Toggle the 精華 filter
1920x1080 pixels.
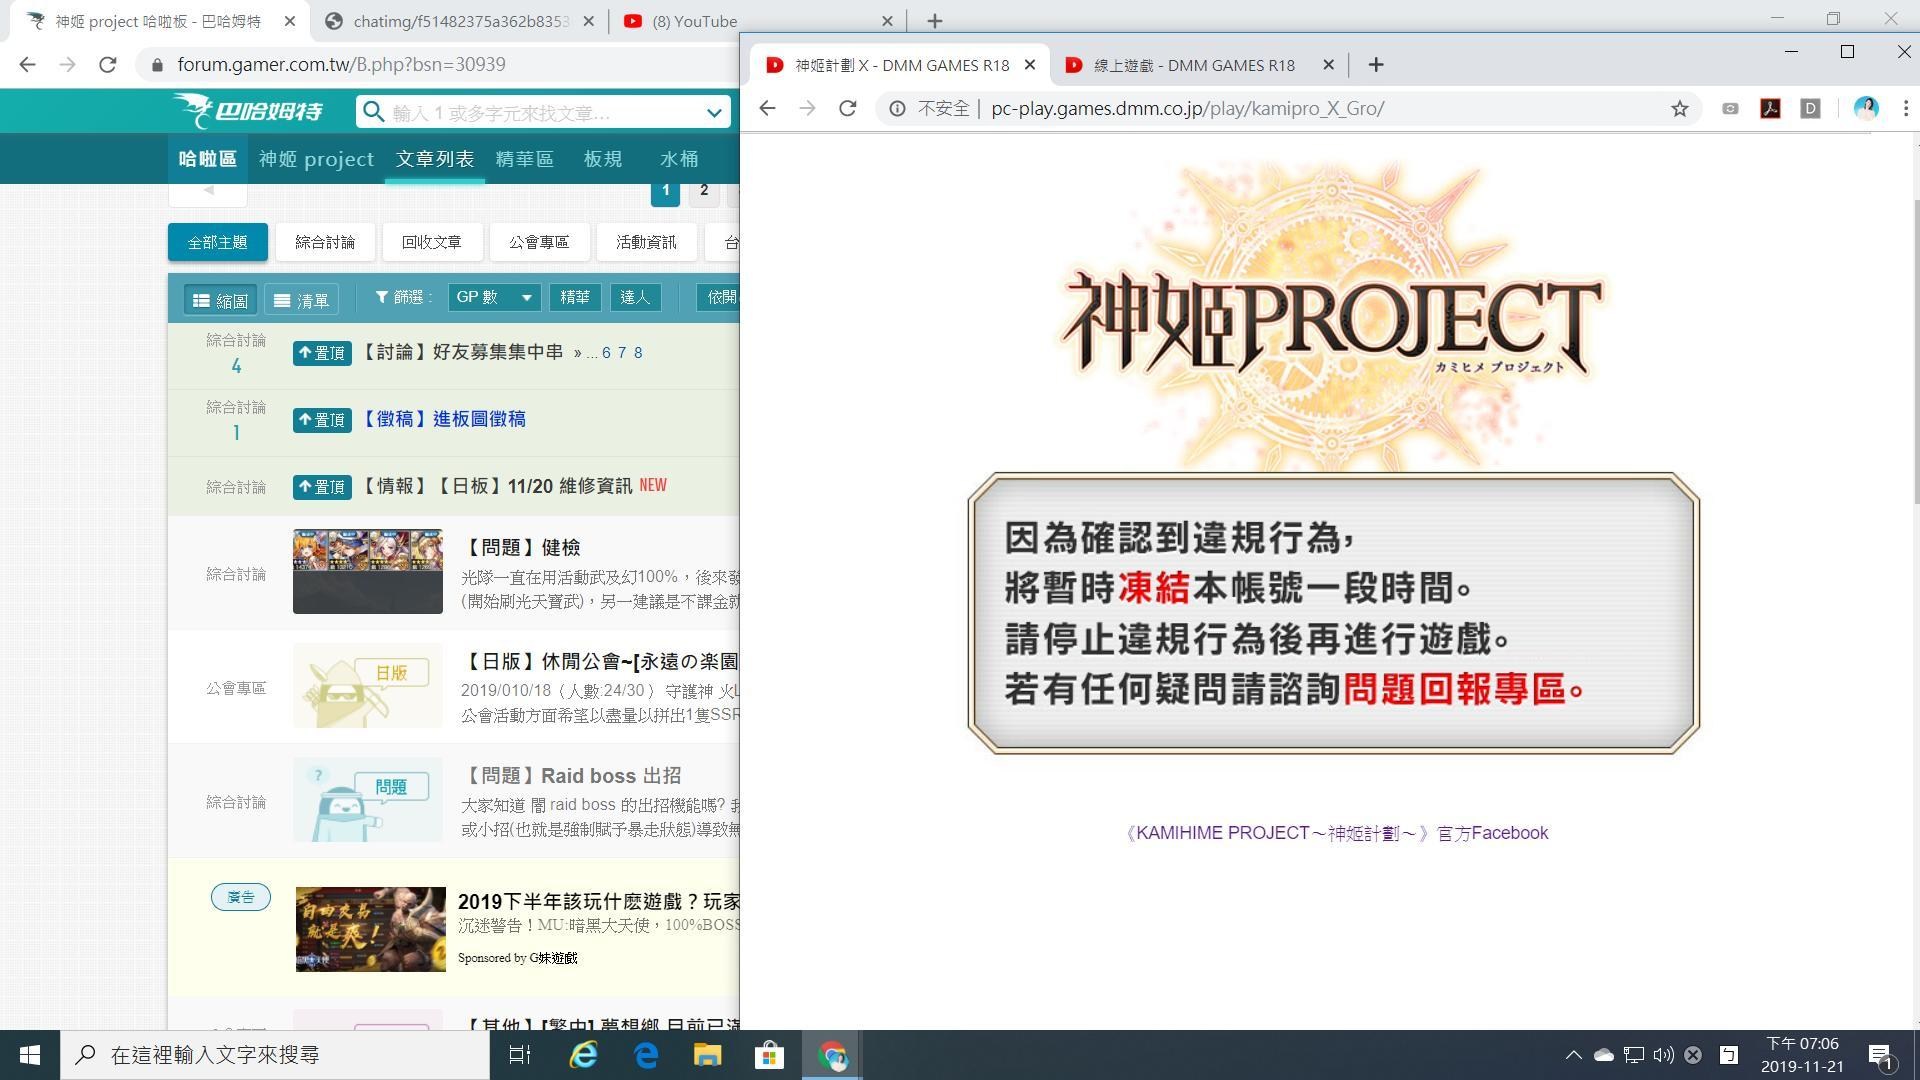coord(574,297)
